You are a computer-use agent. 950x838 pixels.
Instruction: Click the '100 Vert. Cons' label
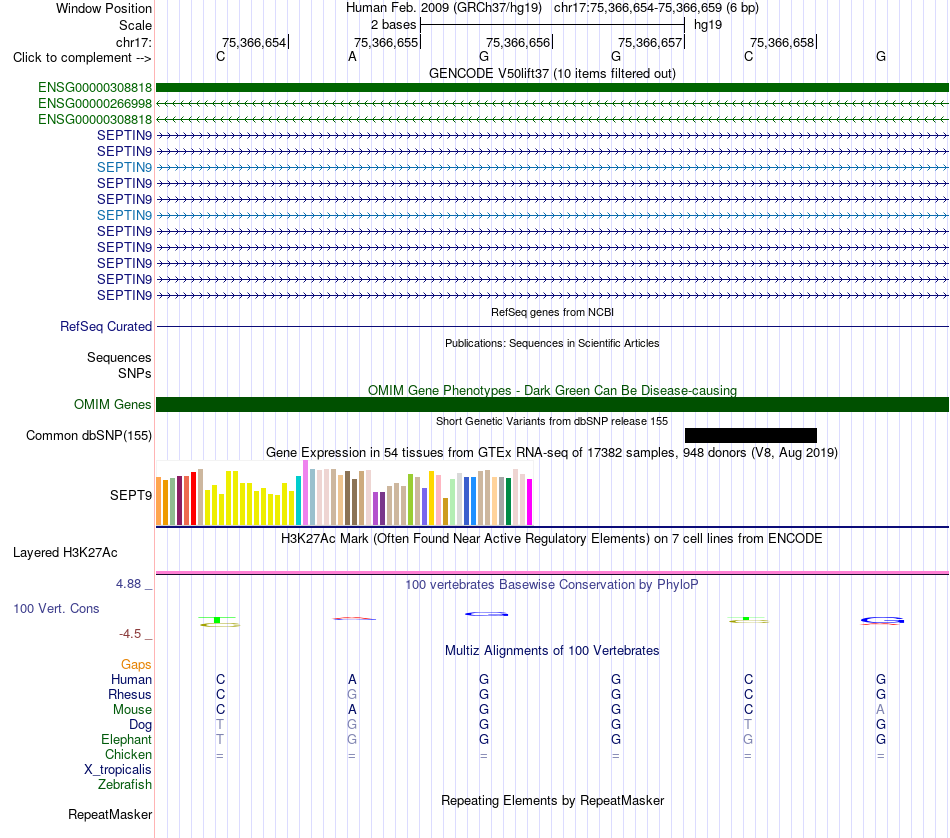[x=56, y=608]
